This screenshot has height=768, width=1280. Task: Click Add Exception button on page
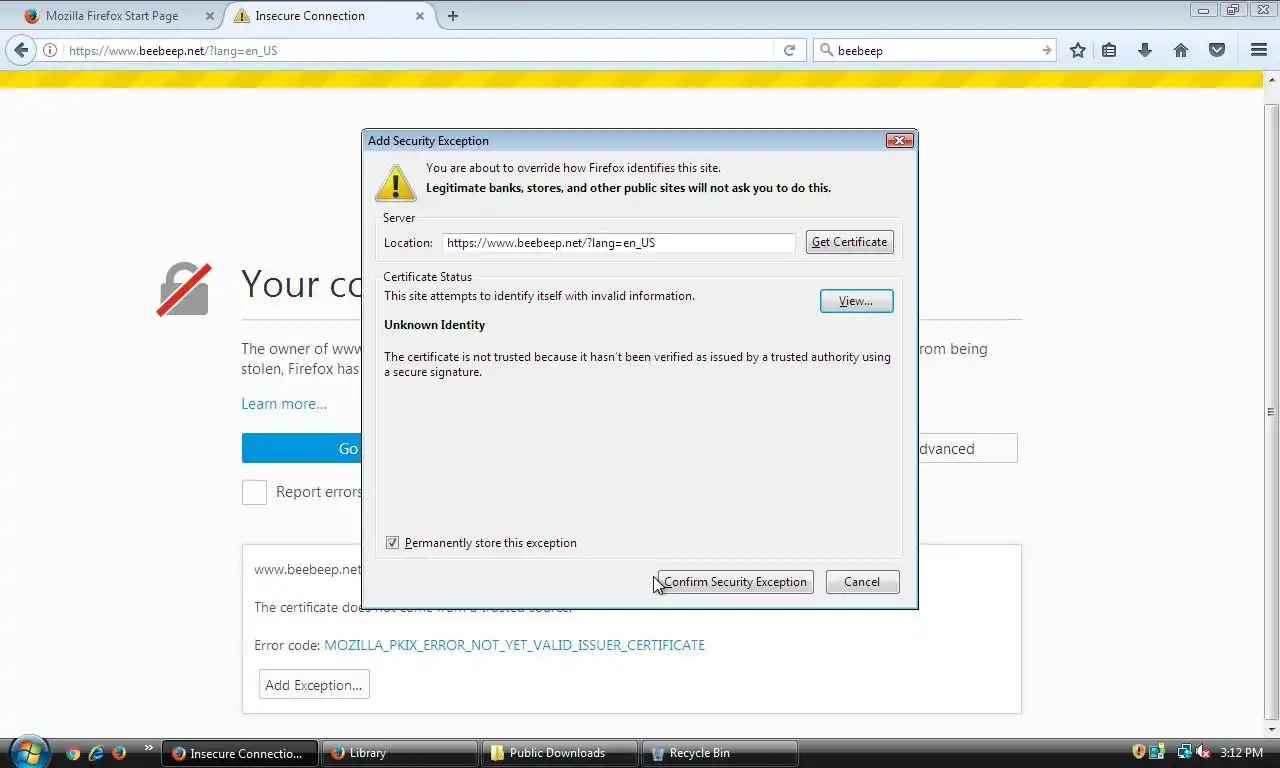[314, 685]
